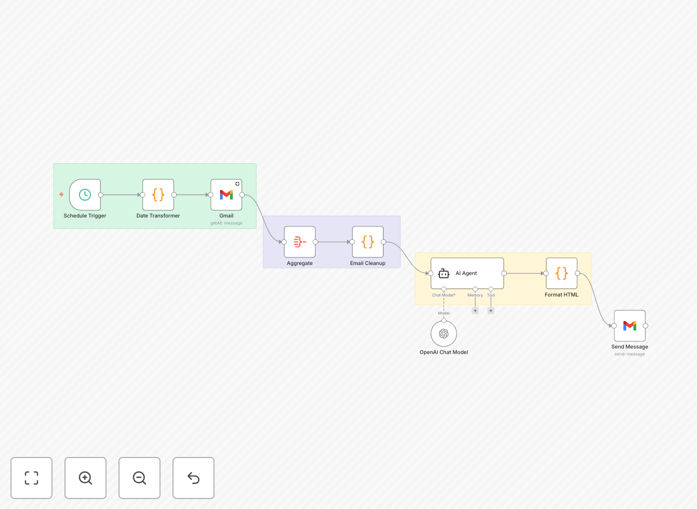Select the Format HTML code node
The image size is (697, 509).
pos(561,273)
